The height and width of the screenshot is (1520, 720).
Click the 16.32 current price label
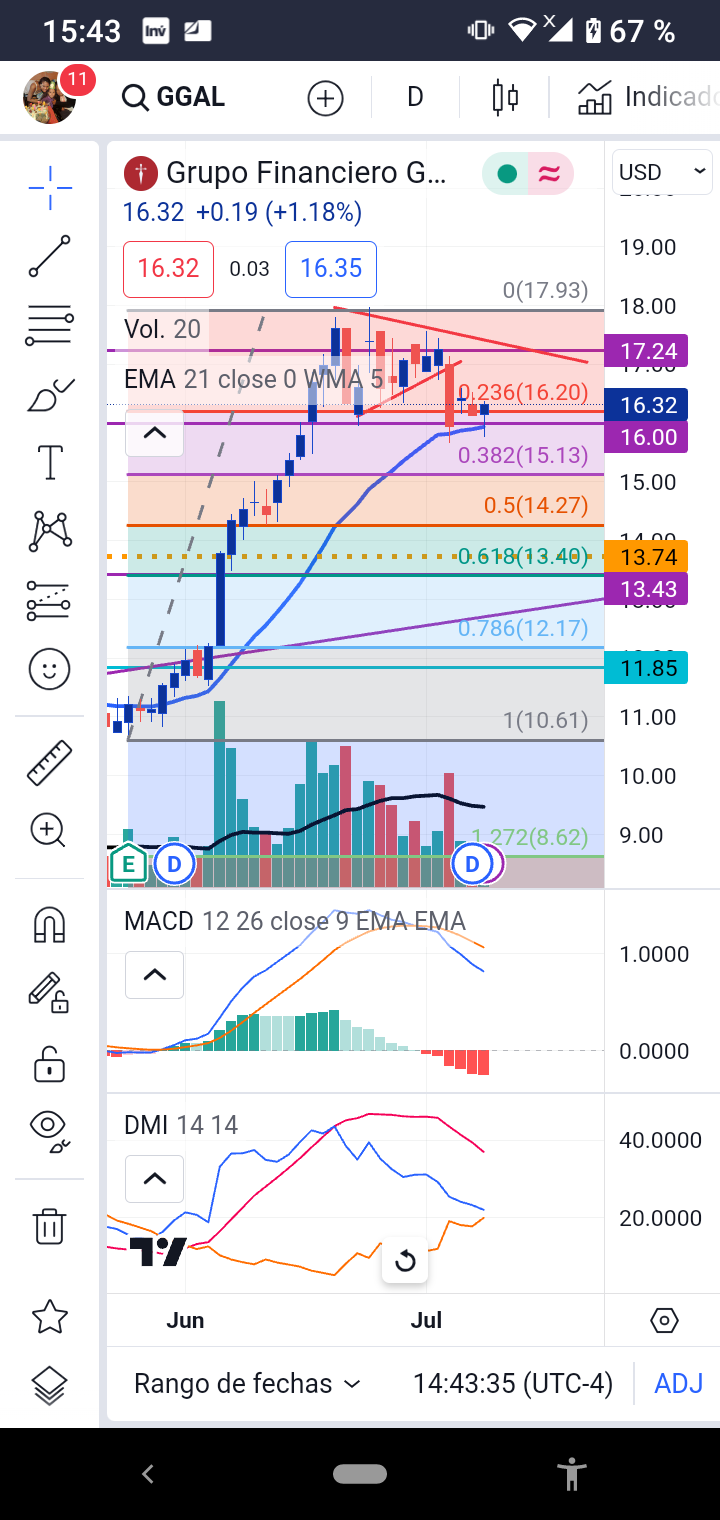[647, 405]
